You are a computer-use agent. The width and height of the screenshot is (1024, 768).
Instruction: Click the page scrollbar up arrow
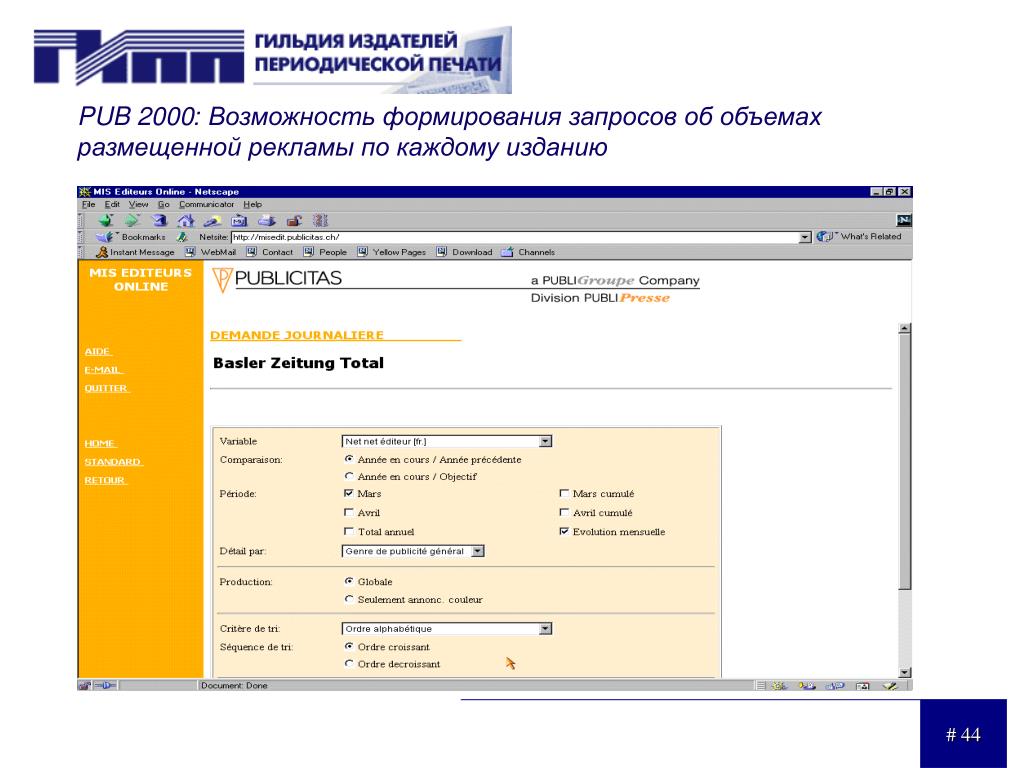click(904, 328)
